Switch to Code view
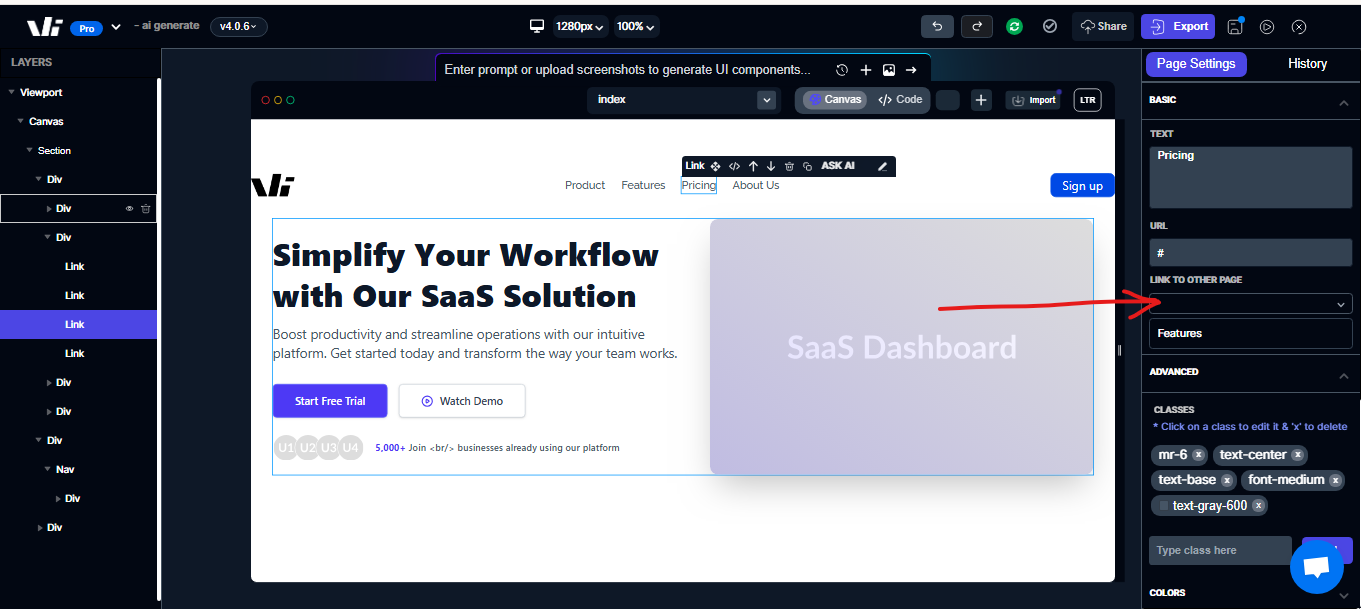 pos(900,100)
